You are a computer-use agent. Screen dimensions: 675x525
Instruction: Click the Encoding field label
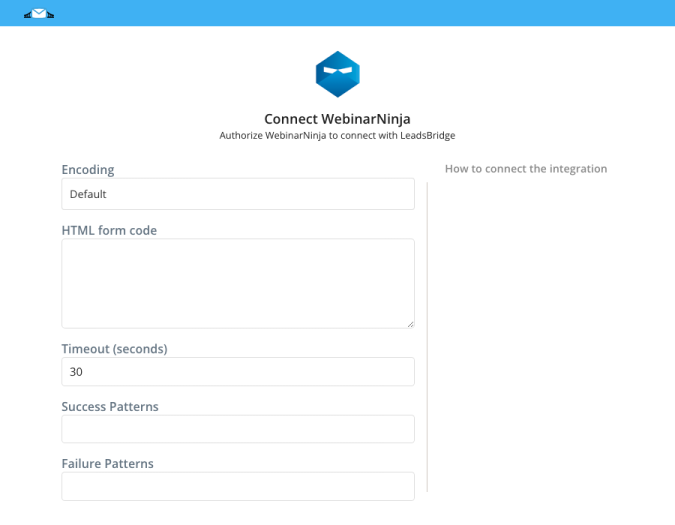tap(88, 170)
